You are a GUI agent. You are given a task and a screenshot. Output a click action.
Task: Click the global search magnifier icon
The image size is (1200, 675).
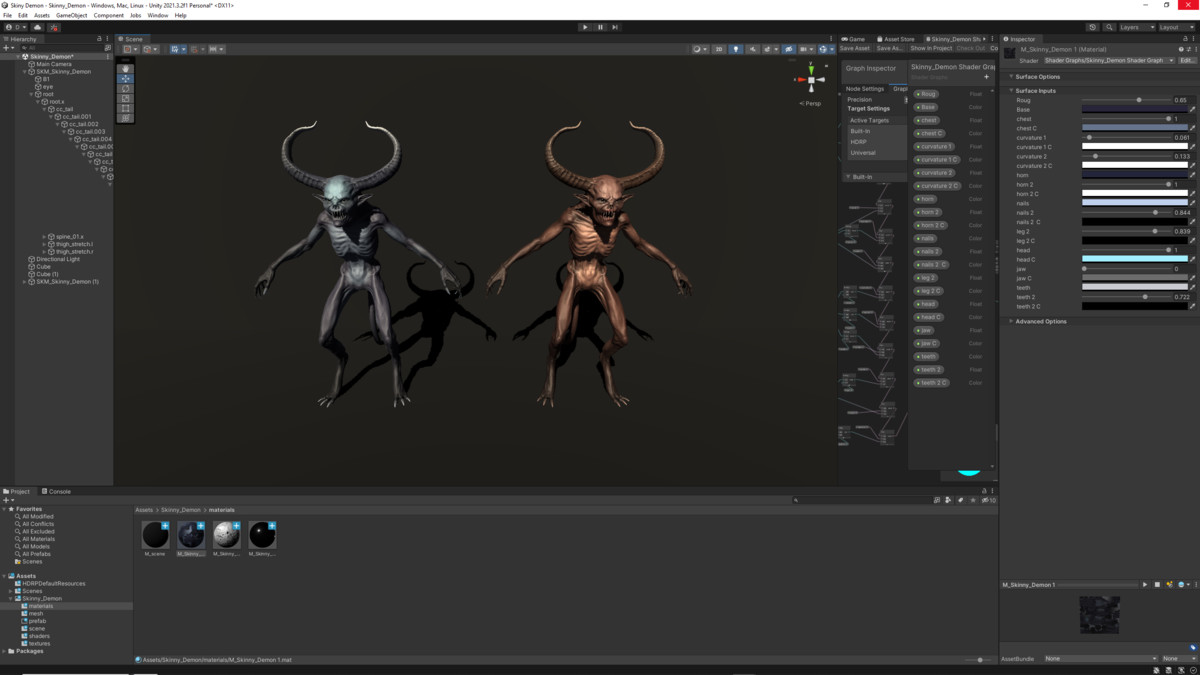[1109, 27]
